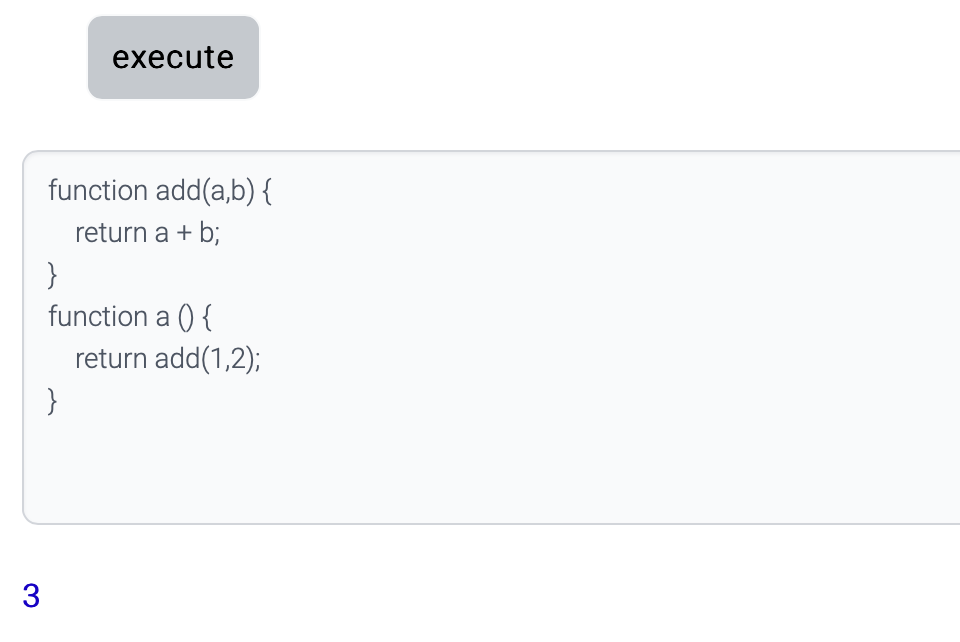The width and height of the screenshot is (960, 642).
Task: Click the word "return" before "a + b"
Action: 110,233
